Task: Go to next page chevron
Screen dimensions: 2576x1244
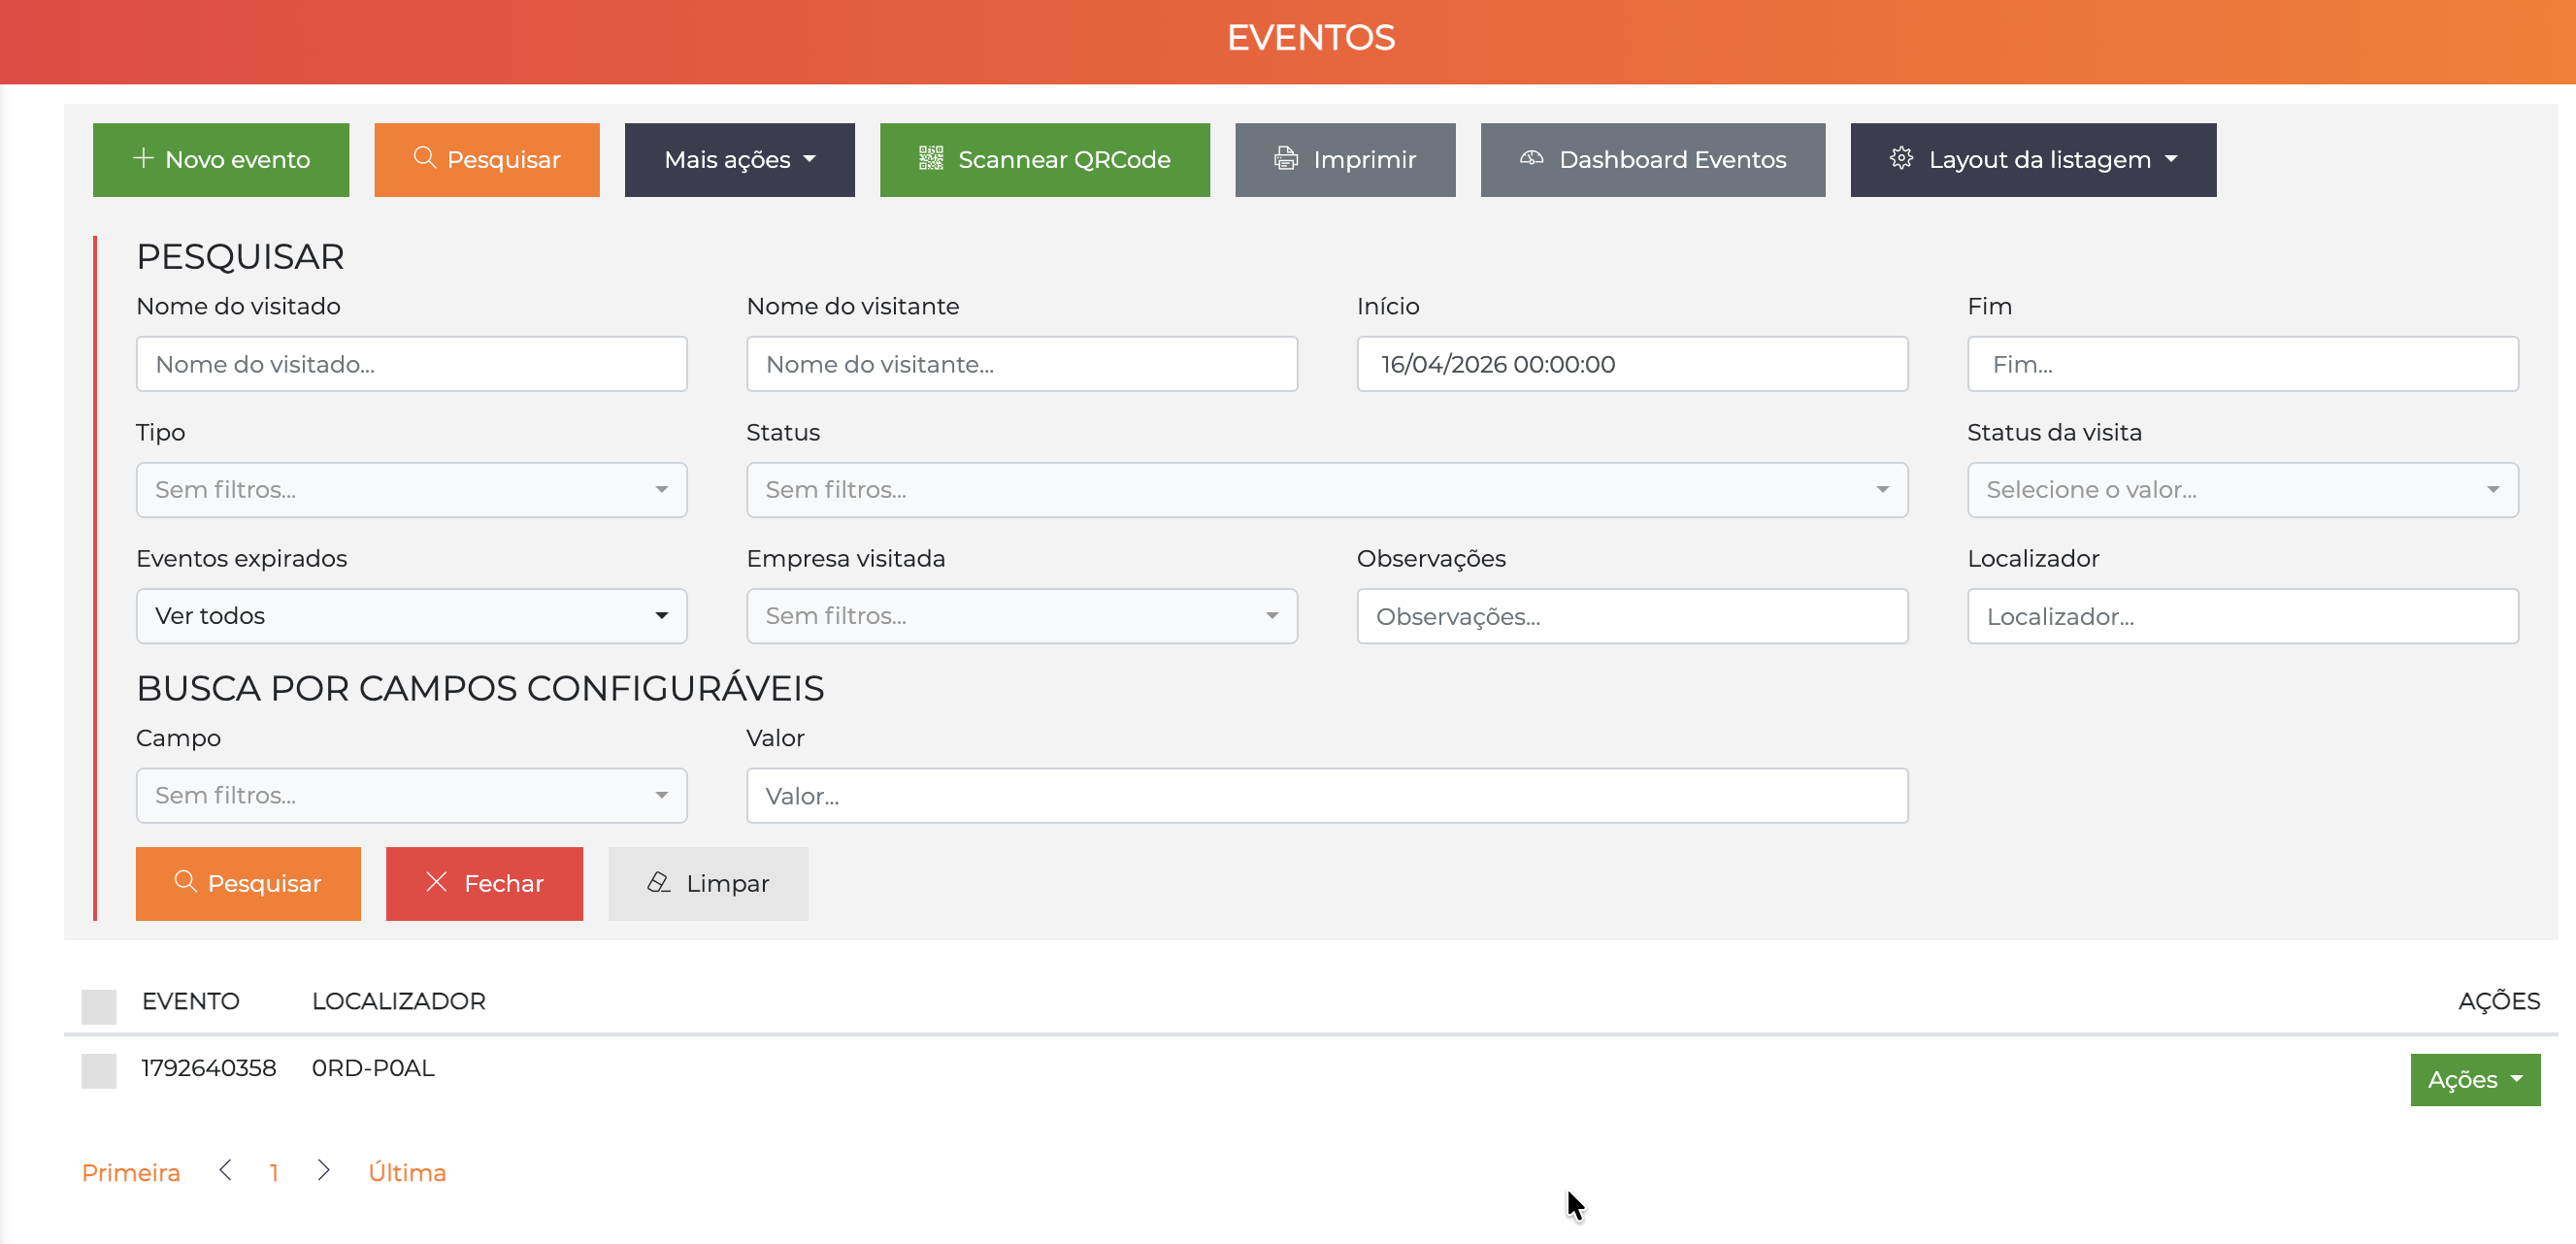Action: tap(323, 1170)
